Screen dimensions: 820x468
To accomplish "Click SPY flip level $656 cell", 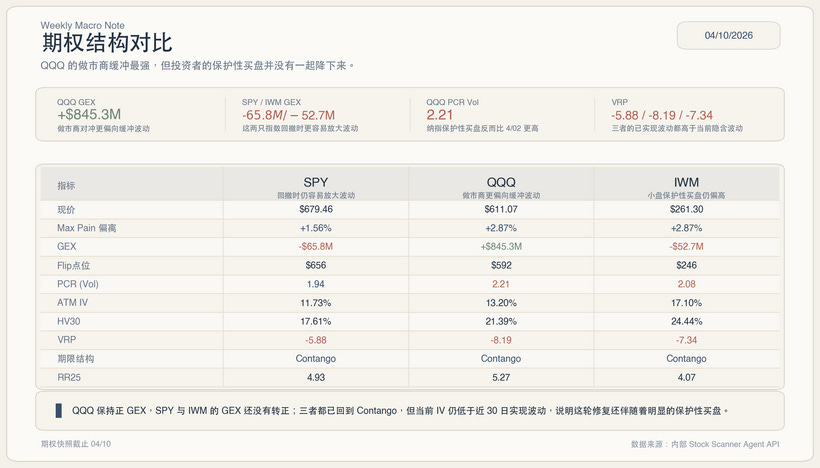I will coord(316,265).
